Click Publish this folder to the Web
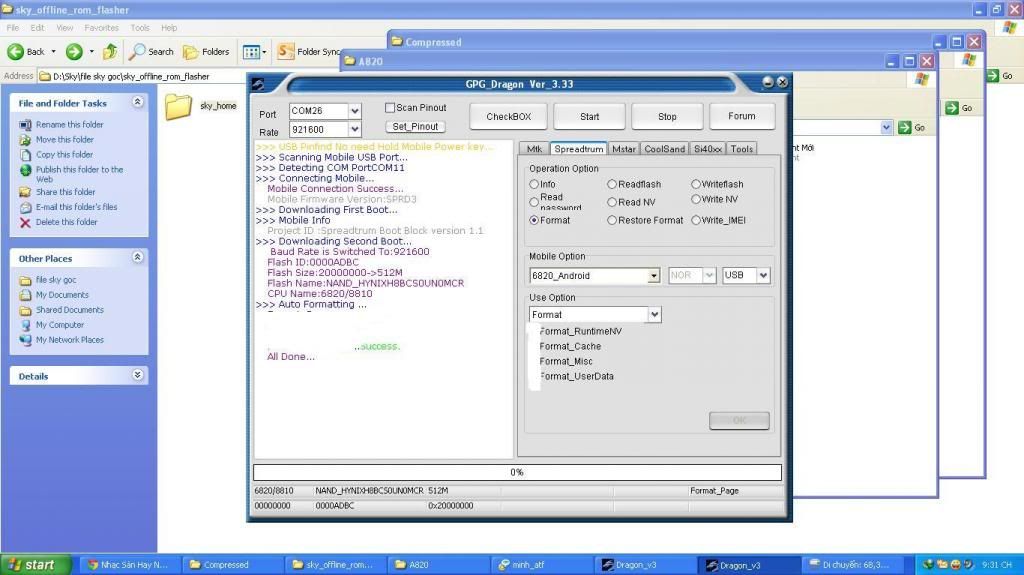Screen dimensions: 1024x575 pyautogui.click(x=79, y=174)
